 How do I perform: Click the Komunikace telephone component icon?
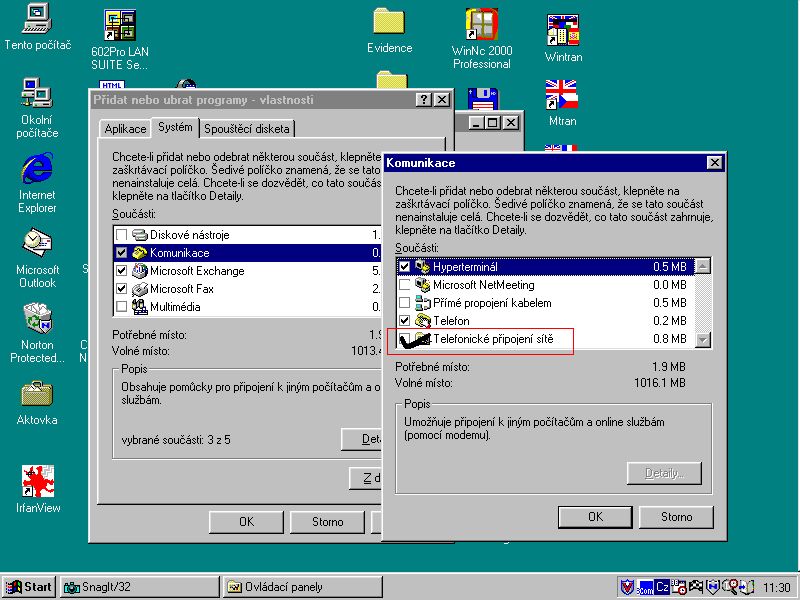(x=139, y=253)
